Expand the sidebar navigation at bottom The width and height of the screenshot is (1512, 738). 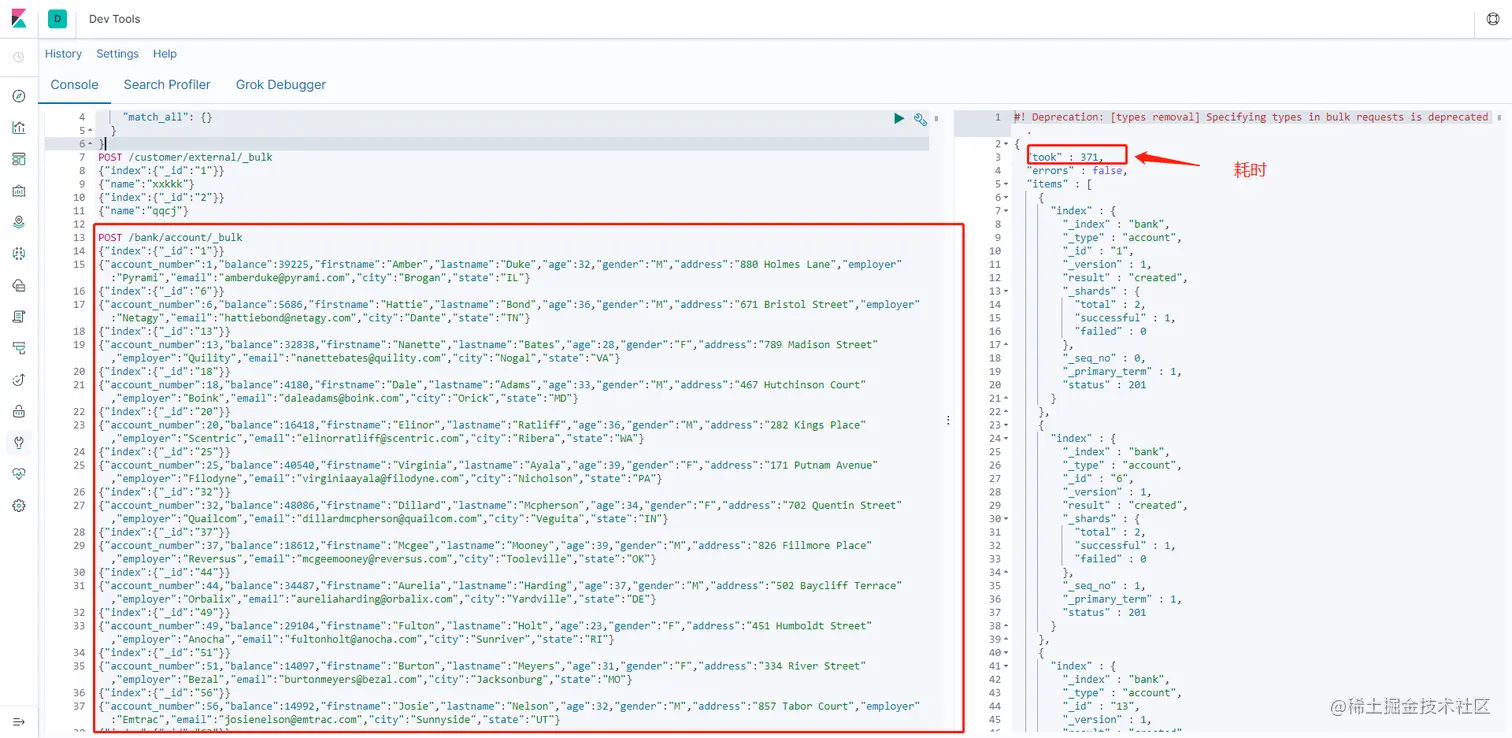[19, 721]
